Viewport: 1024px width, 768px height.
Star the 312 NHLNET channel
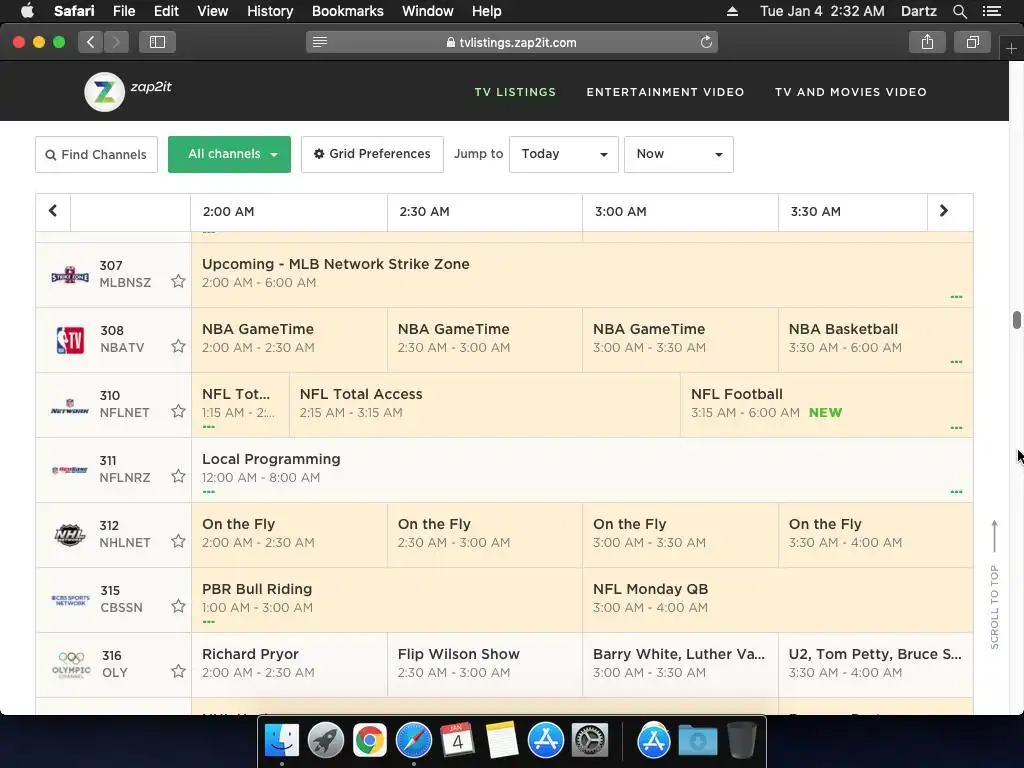[x=178, y=541]
